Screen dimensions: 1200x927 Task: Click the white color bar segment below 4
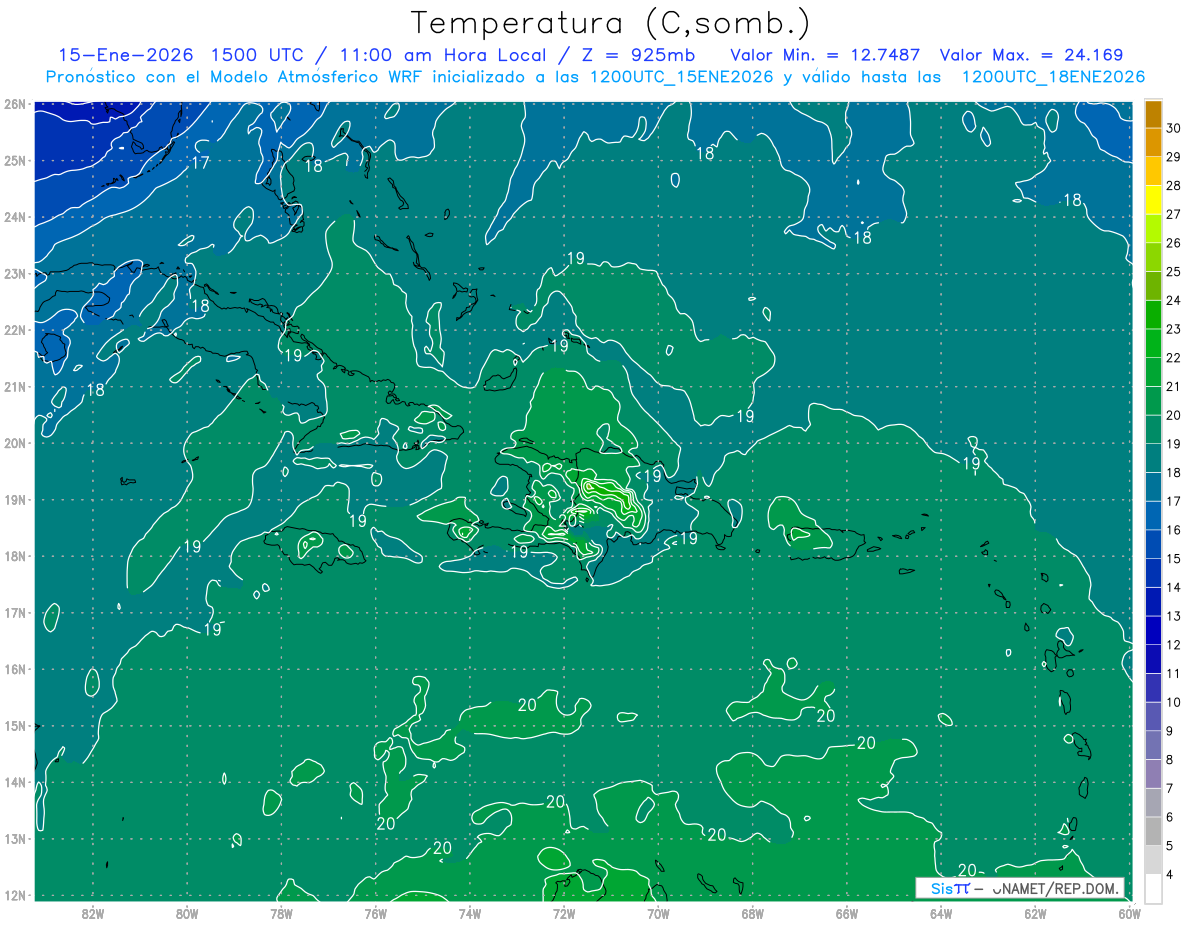pos(1153,888)
